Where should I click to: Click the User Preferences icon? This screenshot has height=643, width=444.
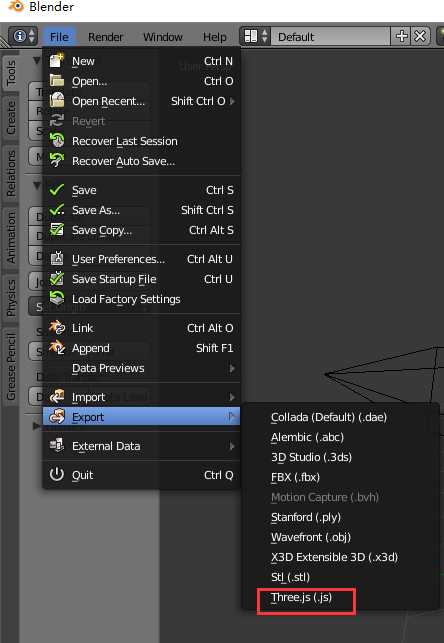pos(57,258)
